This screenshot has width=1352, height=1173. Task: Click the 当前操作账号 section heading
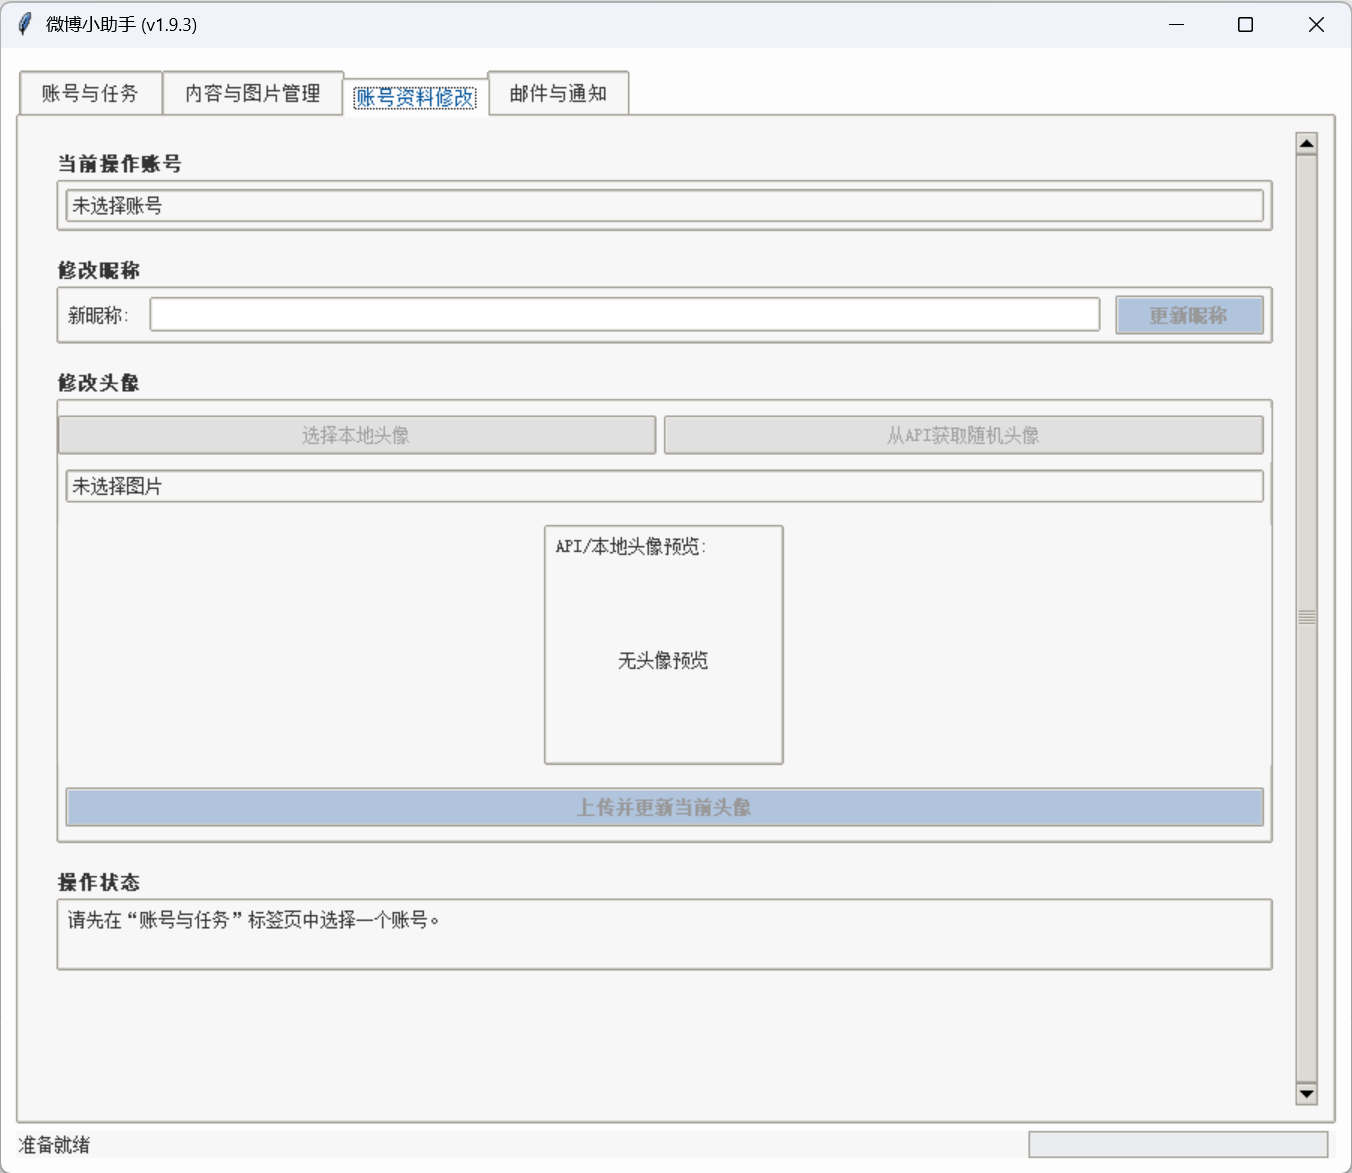coord(120,164)
